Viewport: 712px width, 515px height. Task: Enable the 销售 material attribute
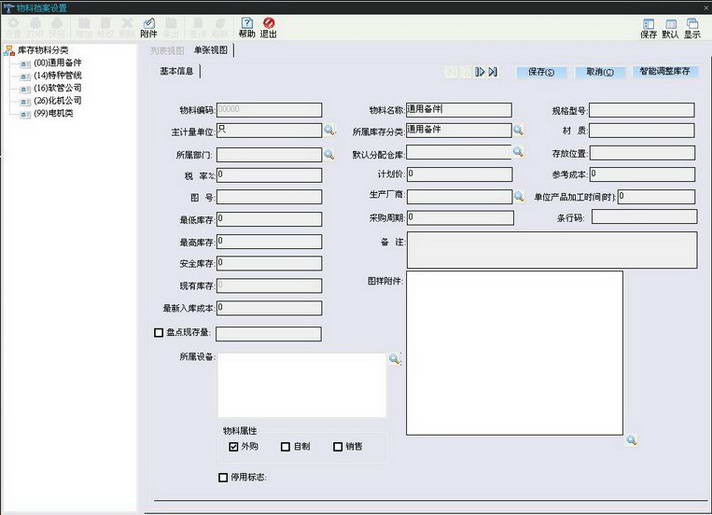(338, 447)
